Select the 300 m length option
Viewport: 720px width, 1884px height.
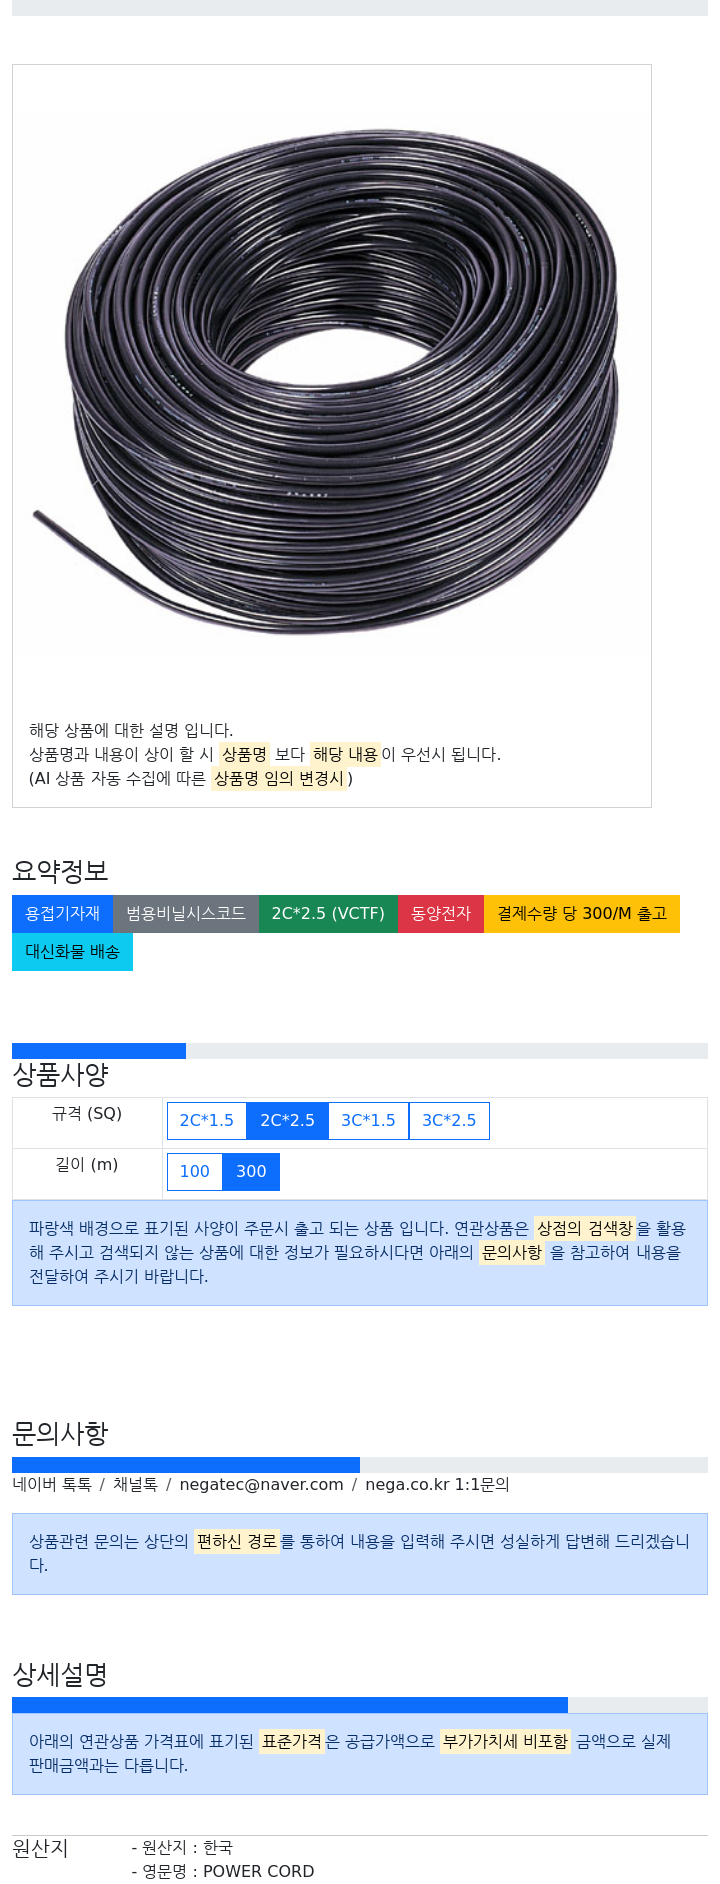(x=251, y=1171)
